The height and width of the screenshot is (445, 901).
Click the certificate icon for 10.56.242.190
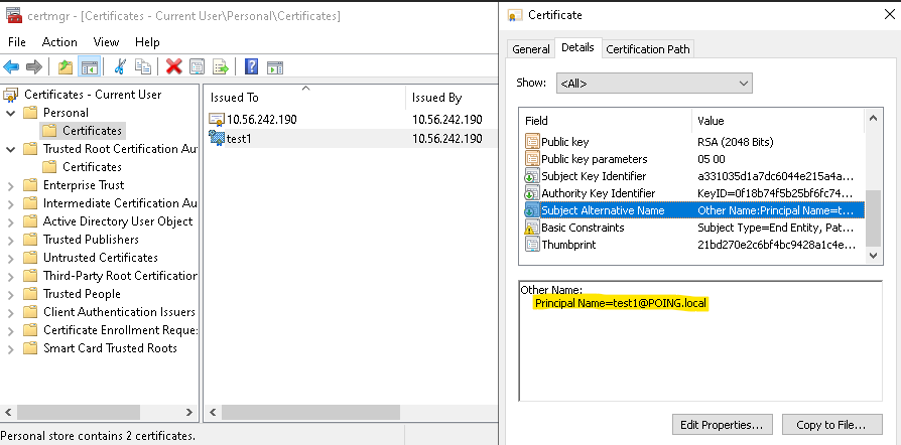(x=217, y=120)
